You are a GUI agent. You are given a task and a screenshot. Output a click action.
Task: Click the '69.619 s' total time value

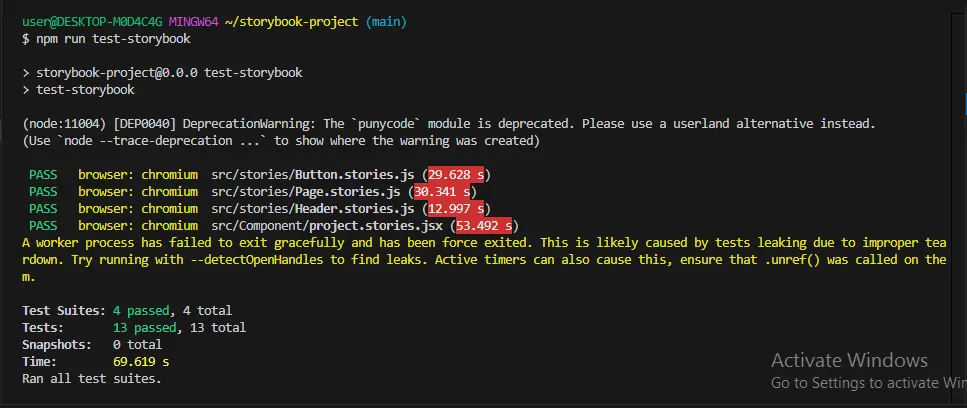click(x=141, y=361)
